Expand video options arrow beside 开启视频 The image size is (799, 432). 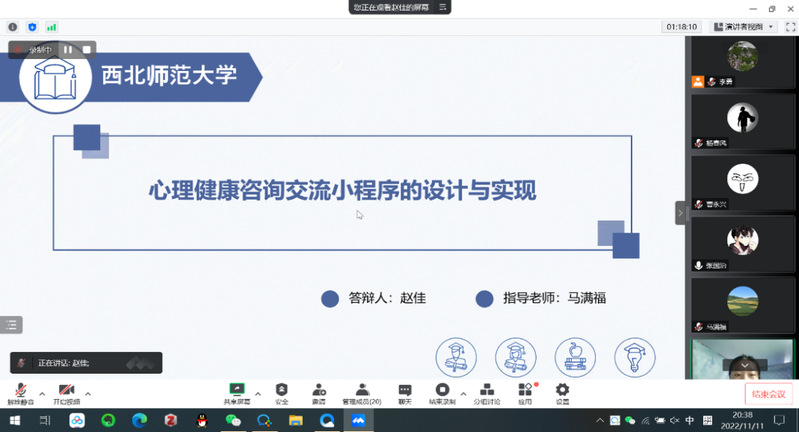click(88, 393)
